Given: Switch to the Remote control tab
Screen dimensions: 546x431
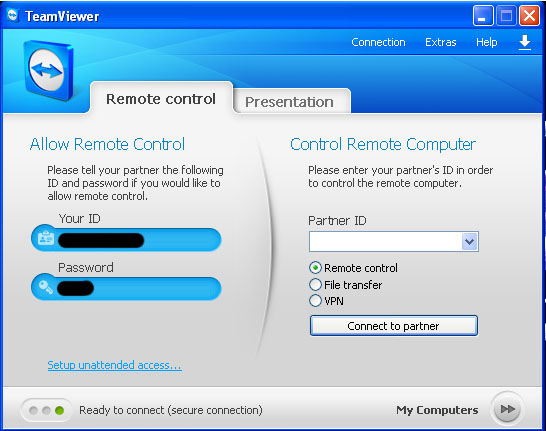Looking at the screenshot, I should pyautogui.click(x=161, y=99).
